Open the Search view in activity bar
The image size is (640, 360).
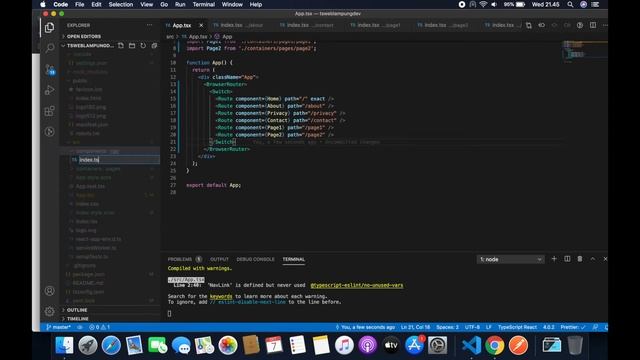[49, 48]
